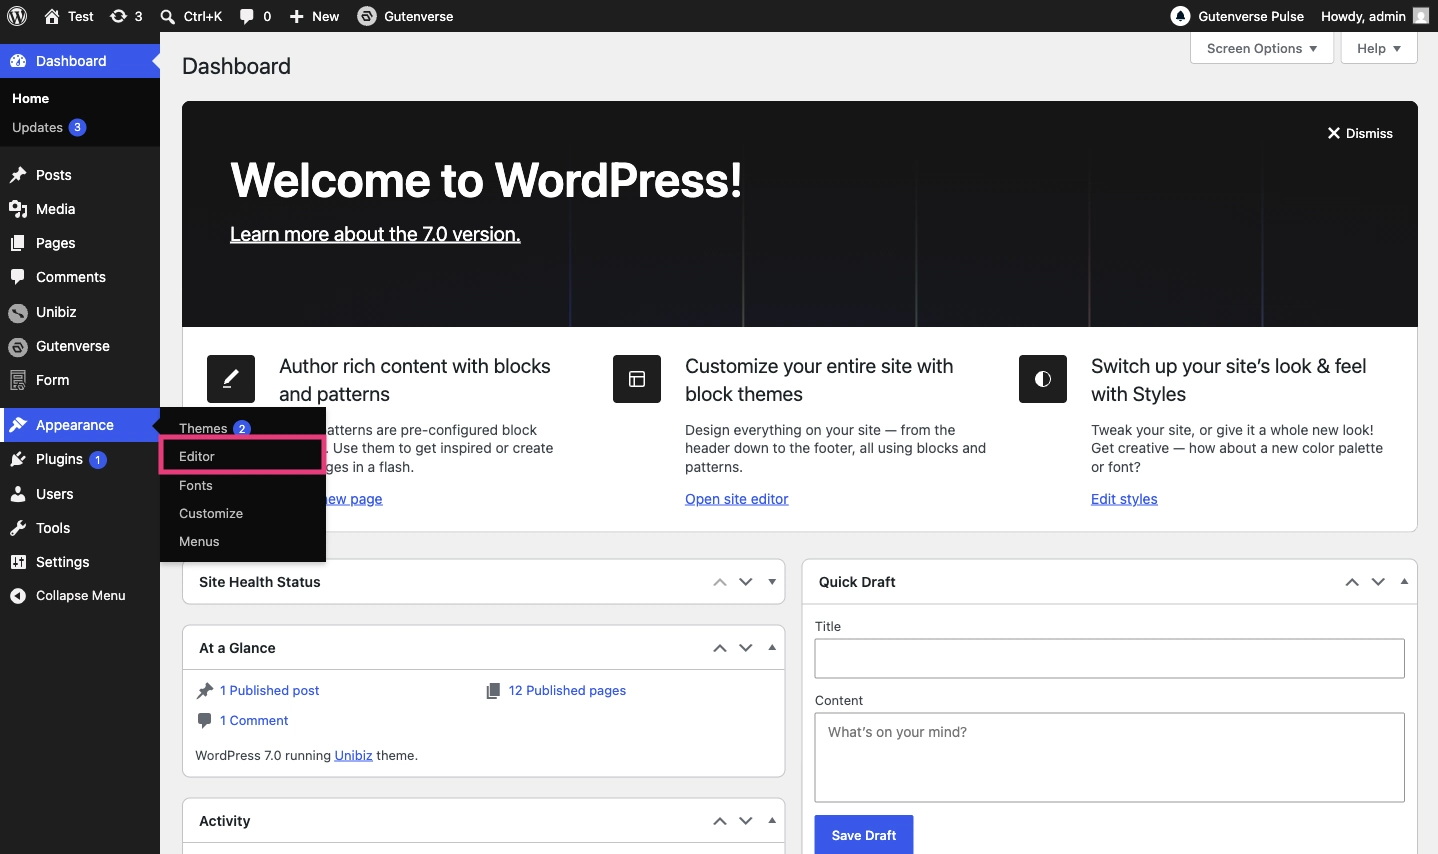Open Comments in the sidebar

coord(80,277)
